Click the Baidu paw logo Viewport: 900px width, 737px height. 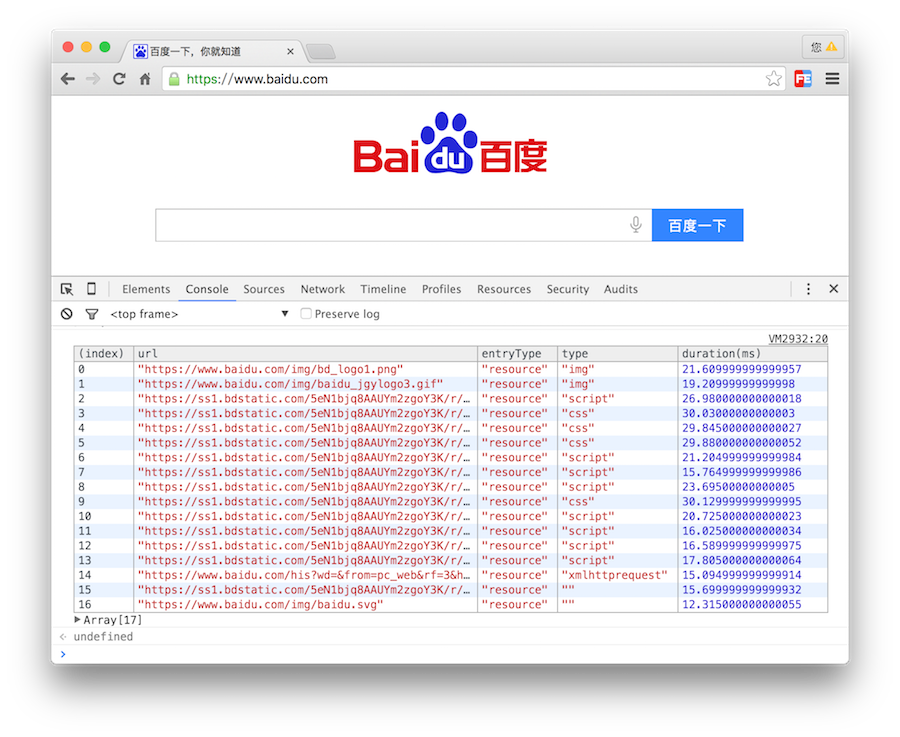coord(450,143)
